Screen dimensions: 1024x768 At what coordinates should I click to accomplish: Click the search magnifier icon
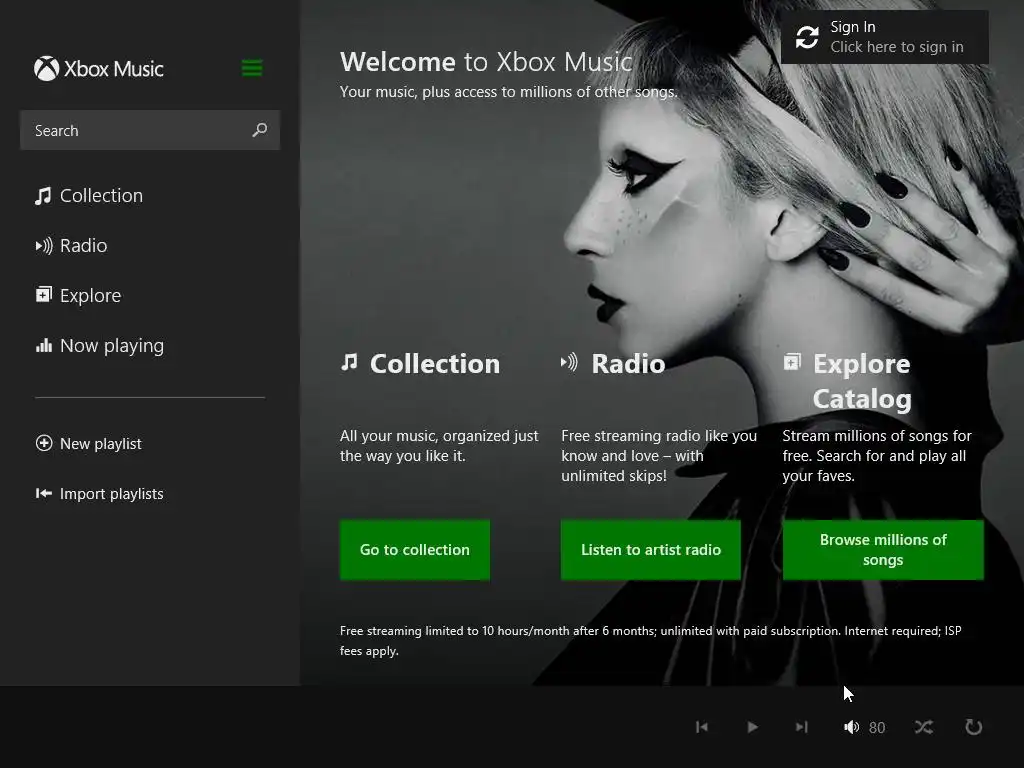(x=260, y=130)
